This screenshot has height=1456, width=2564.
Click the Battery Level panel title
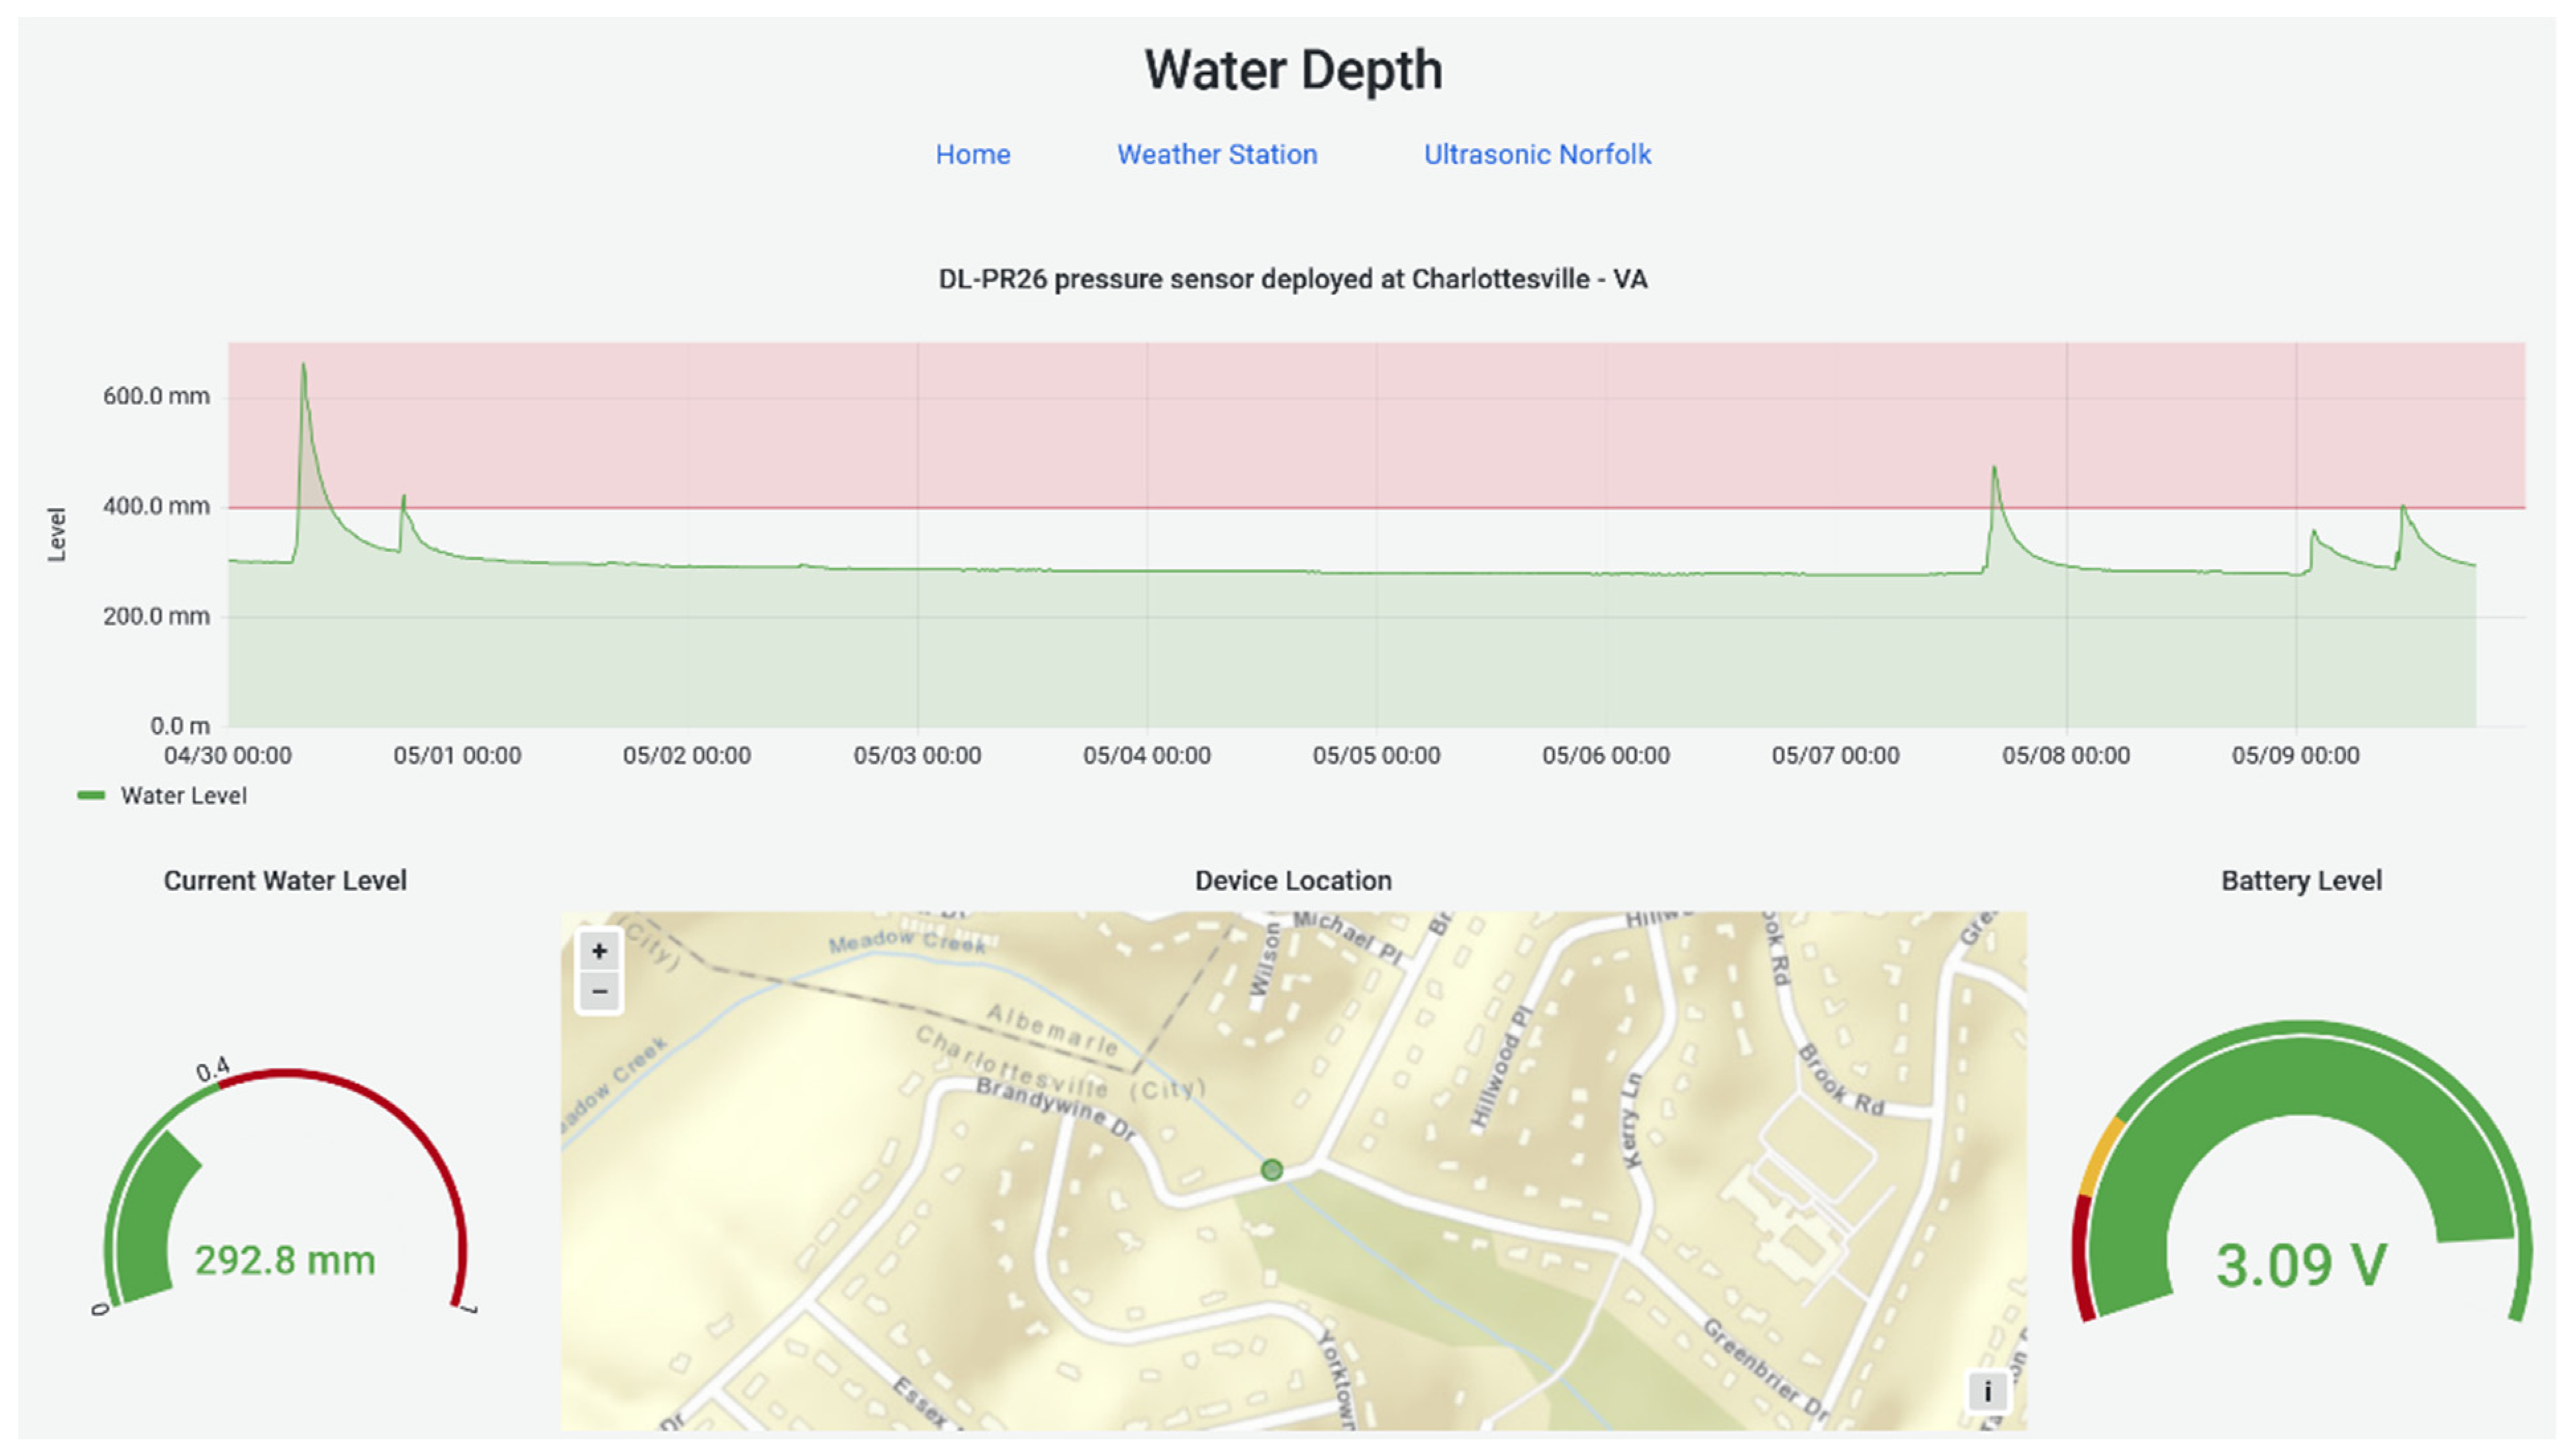pyautogui.click(x=2300, y=881)
